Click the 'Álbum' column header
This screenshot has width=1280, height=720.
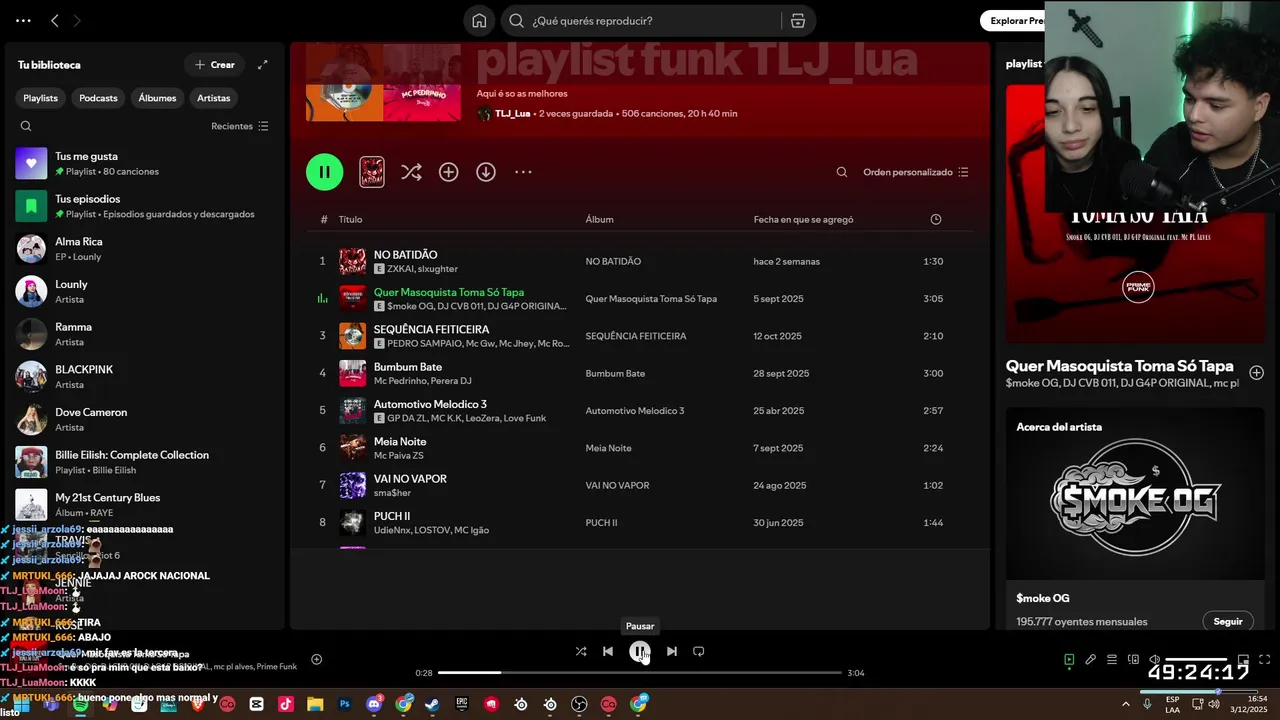(599, 219)
